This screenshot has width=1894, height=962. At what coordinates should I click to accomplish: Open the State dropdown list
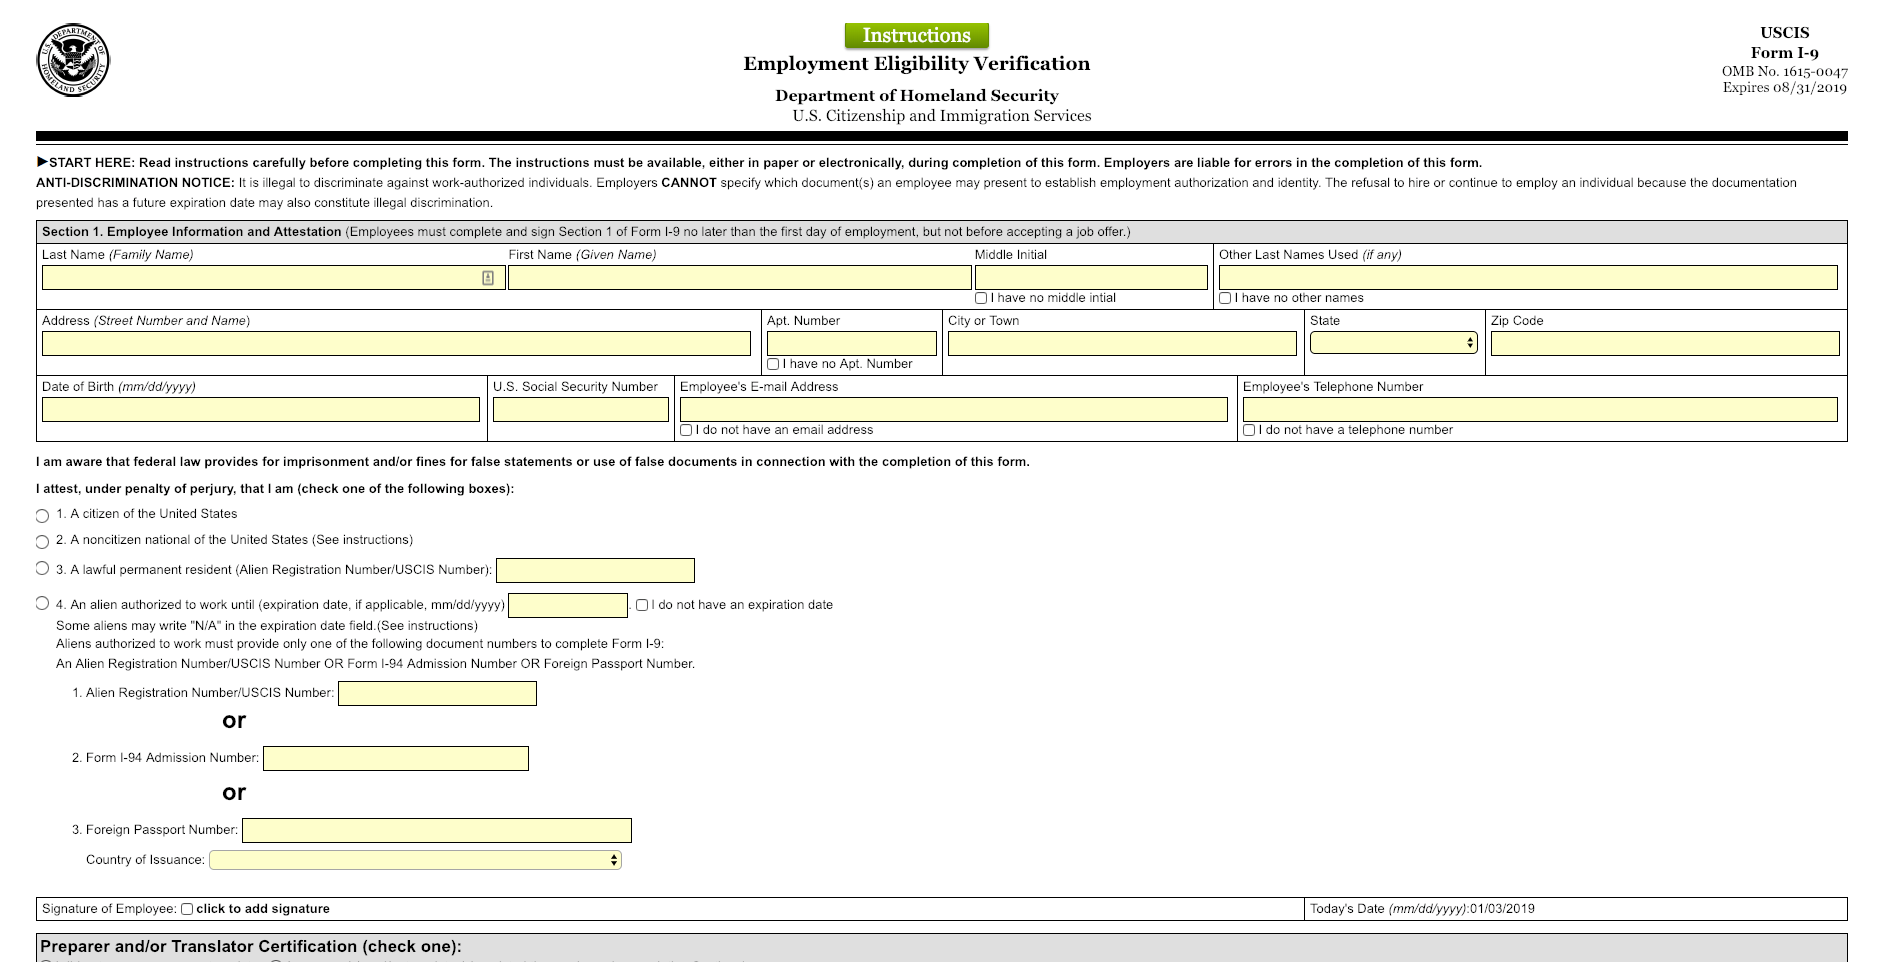[x=1394, y=343]
